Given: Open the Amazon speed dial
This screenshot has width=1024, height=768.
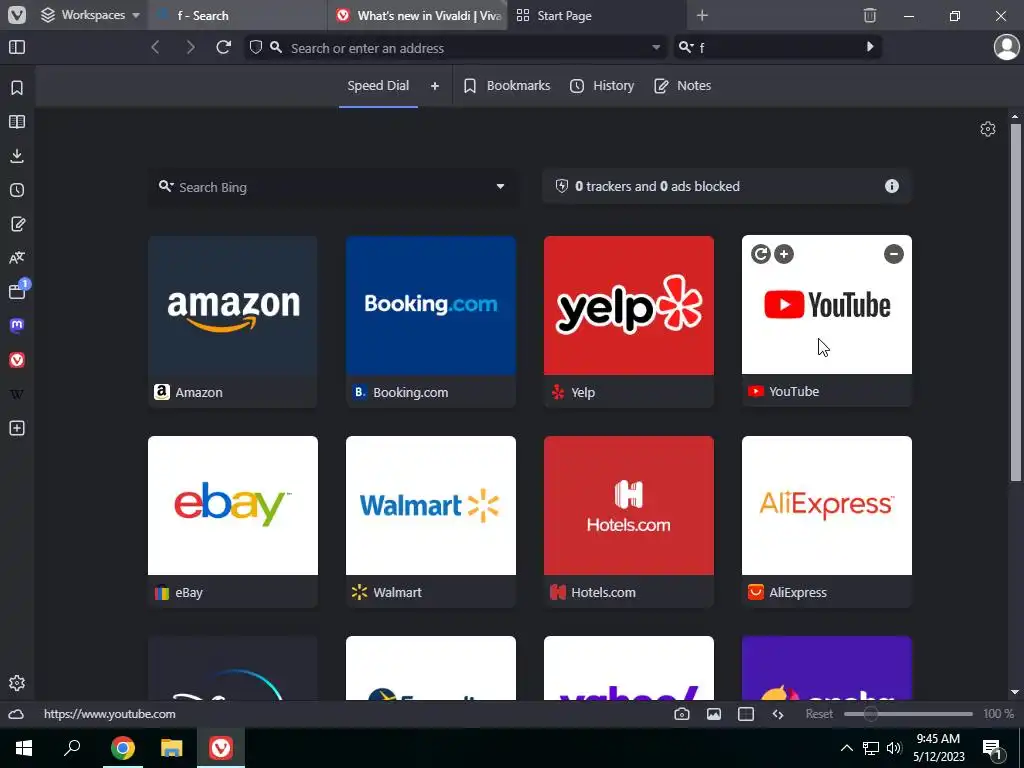Looking at the screenshot, I should click(x=233, y=321).
